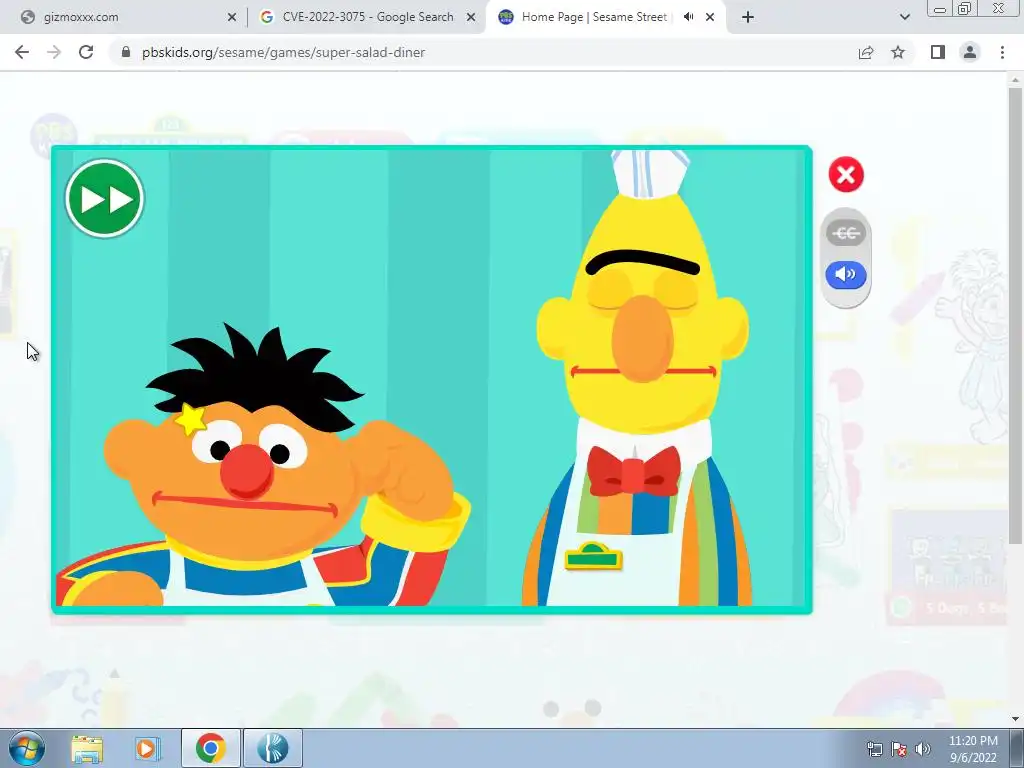Mute game sound with the blue speaker button
1024x768 pixels.
(x=846, y=274)
